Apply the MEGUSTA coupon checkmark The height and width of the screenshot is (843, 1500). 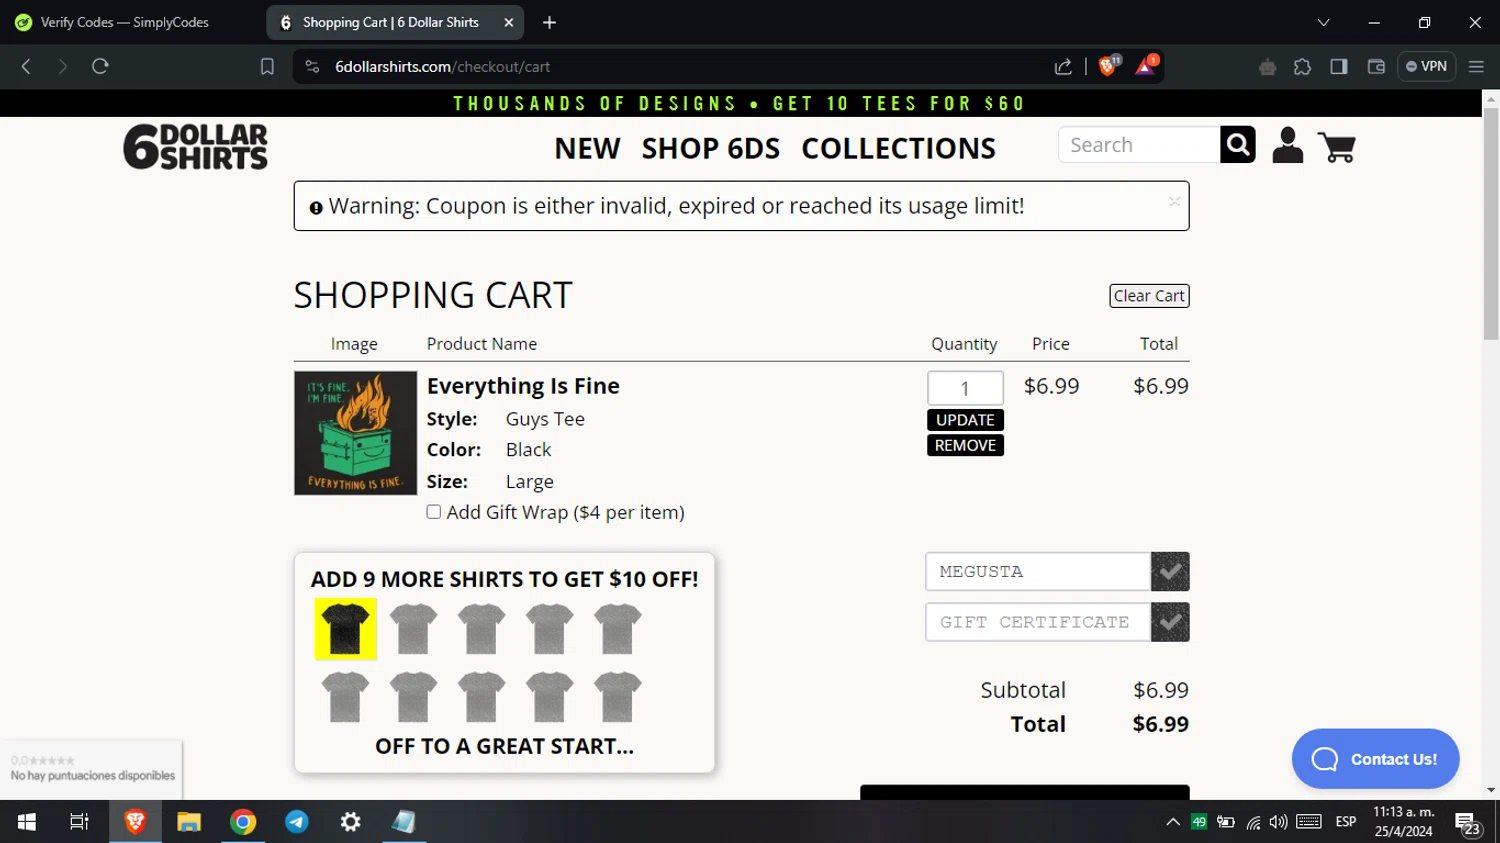(1170, 571)
